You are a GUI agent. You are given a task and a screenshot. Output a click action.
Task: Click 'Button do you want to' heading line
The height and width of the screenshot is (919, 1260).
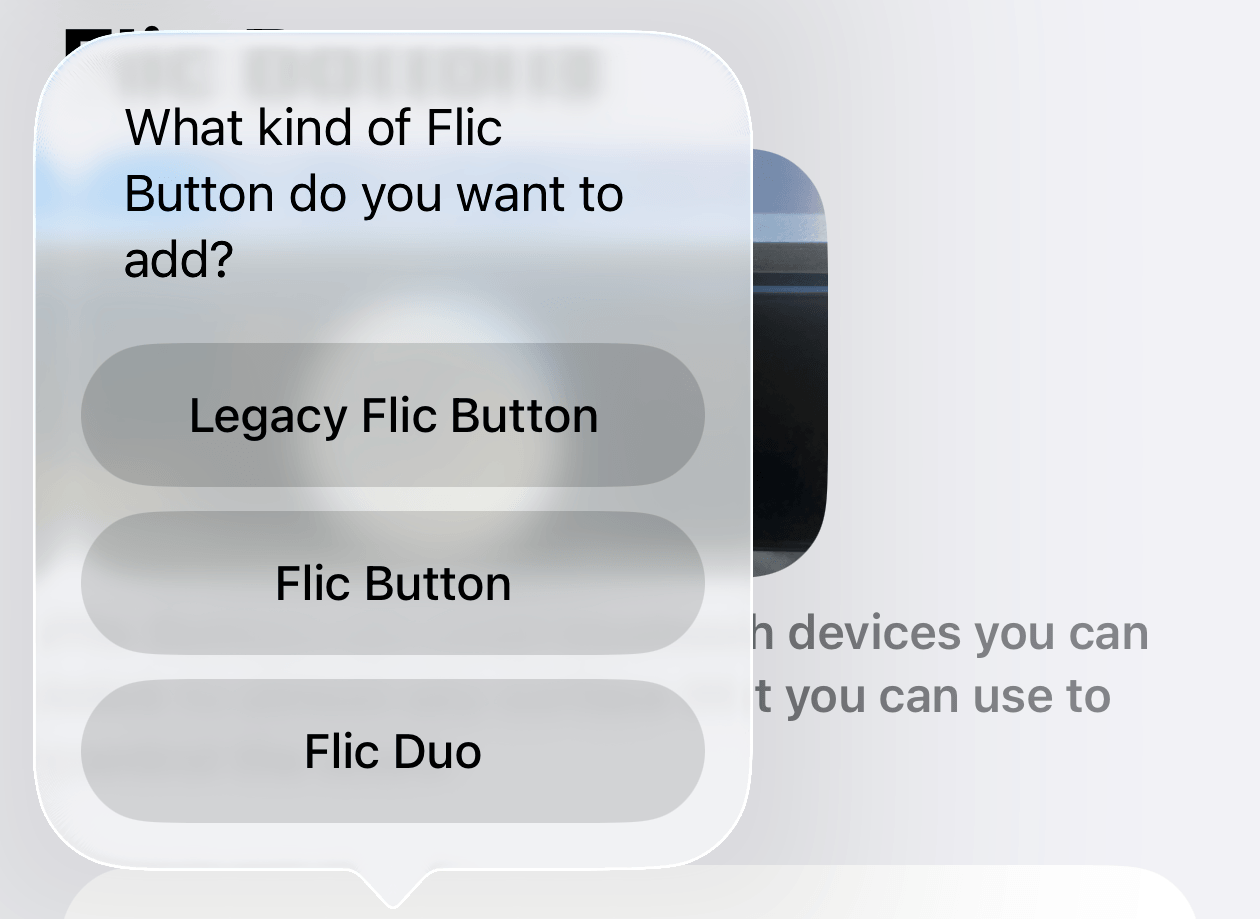tap(374, 194)
